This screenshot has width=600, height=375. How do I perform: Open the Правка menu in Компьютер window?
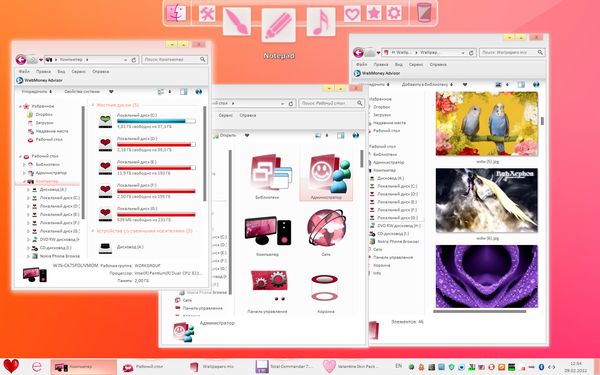43,72
